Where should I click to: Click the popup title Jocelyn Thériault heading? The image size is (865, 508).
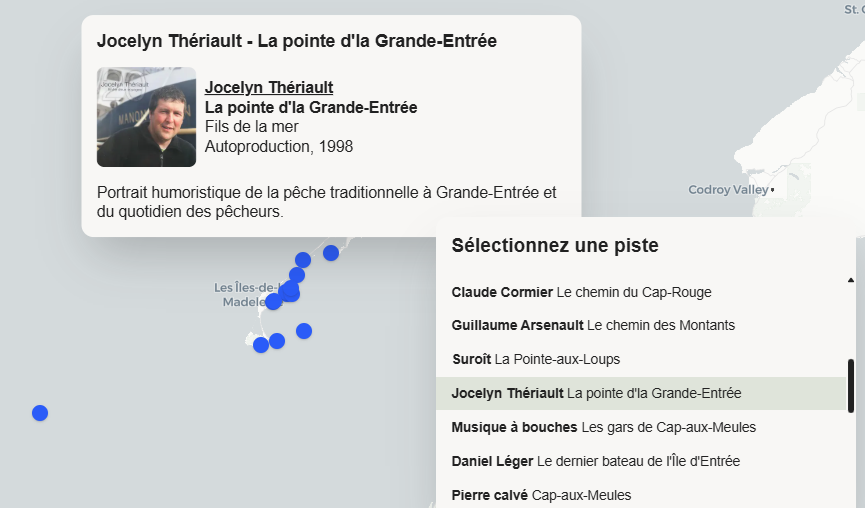pyautogui.click(x=297, y=41)
